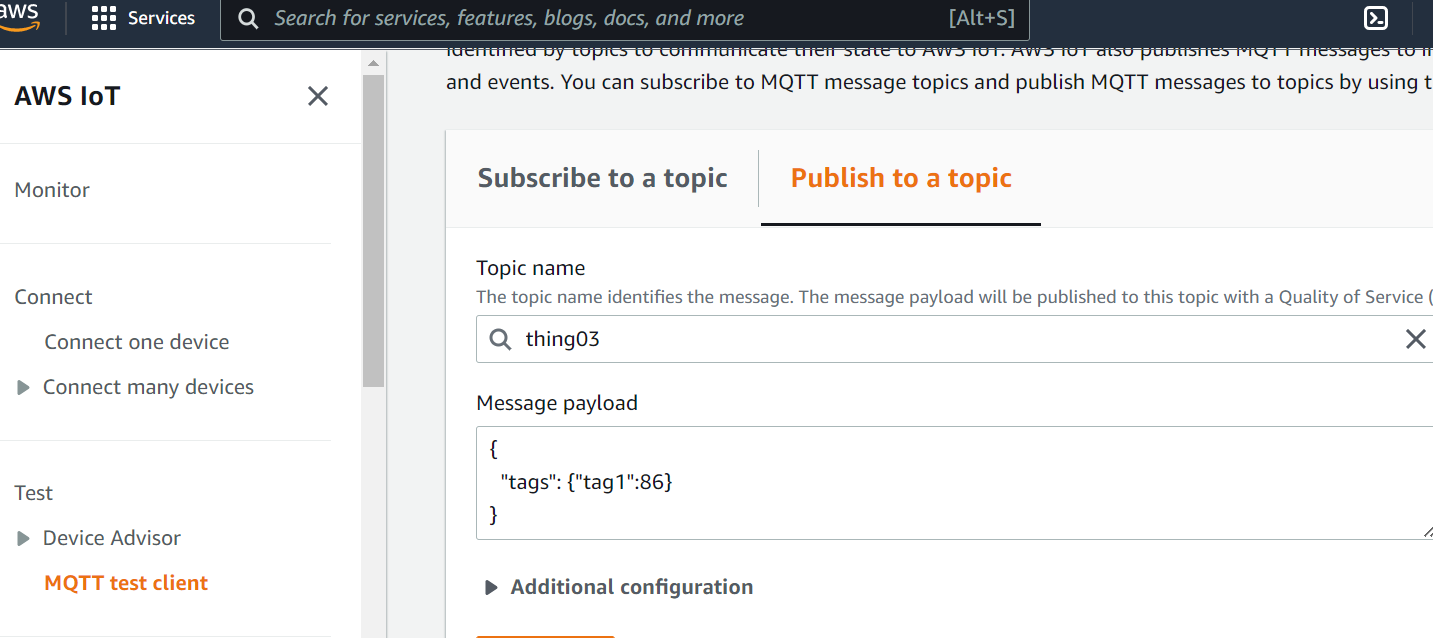Click the search icon in the Topic name field
Image resolution: width=1433 pixels, height=638 pixels.
(500, 339)
